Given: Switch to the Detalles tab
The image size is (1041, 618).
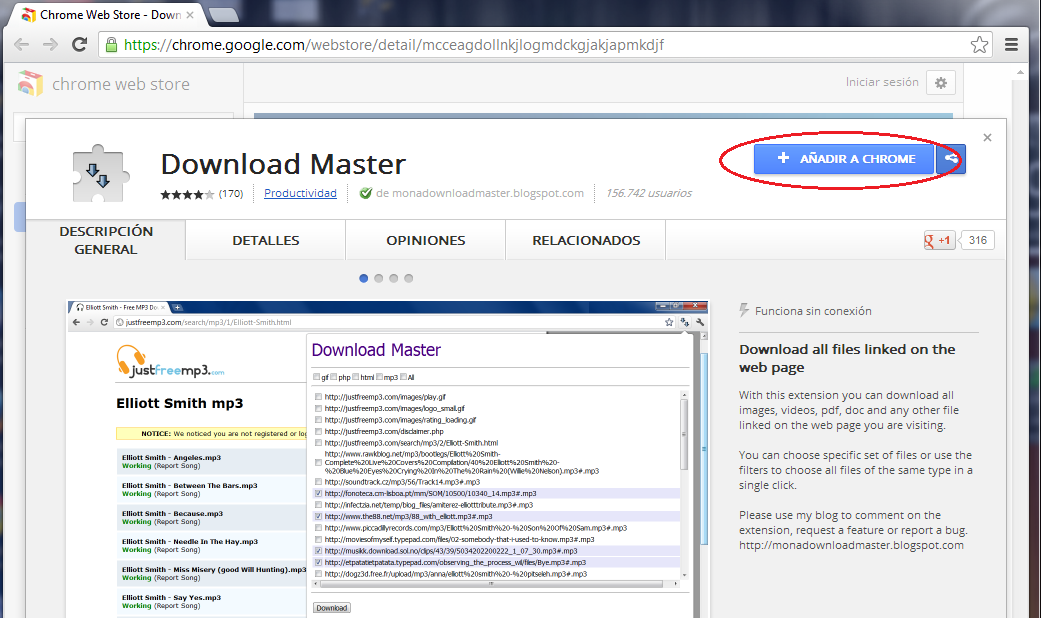Looking at the screenshot, I should tap(265, 241).
